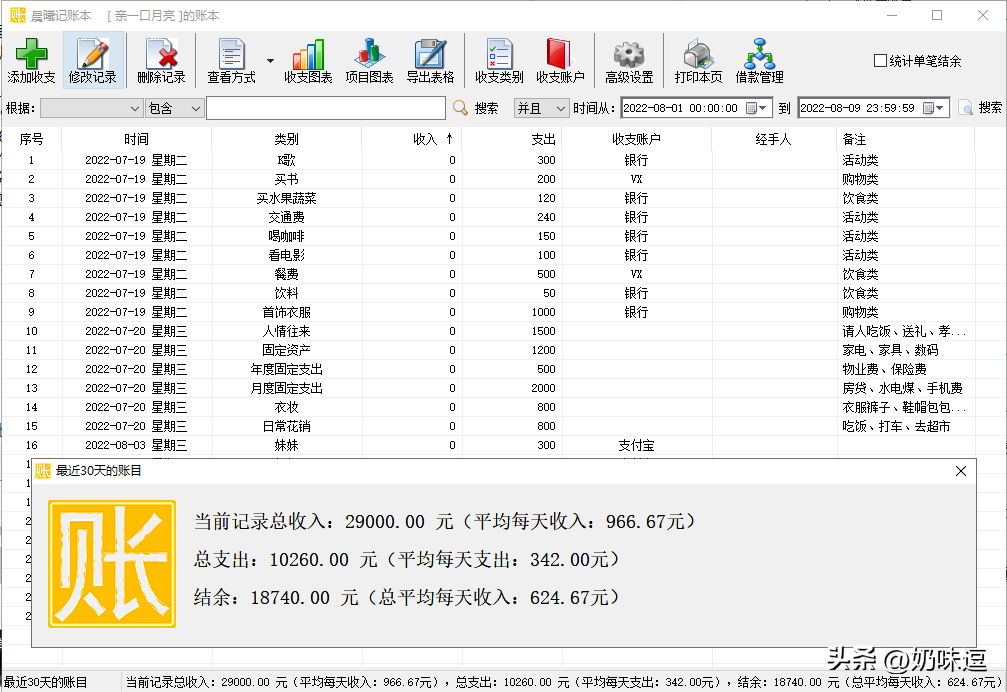Select the 首饰衣服 row
This screenshot has width=1007, height=692.
(x=488, y=312)
